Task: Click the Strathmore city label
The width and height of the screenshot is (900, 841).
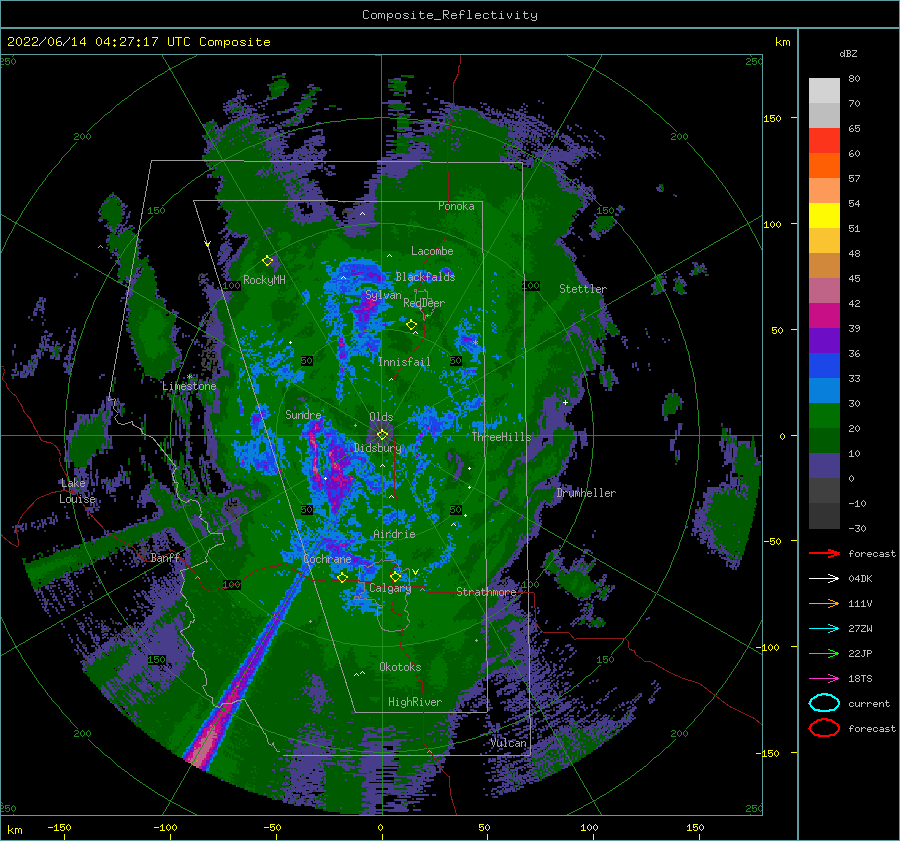Action: (486, 592)
